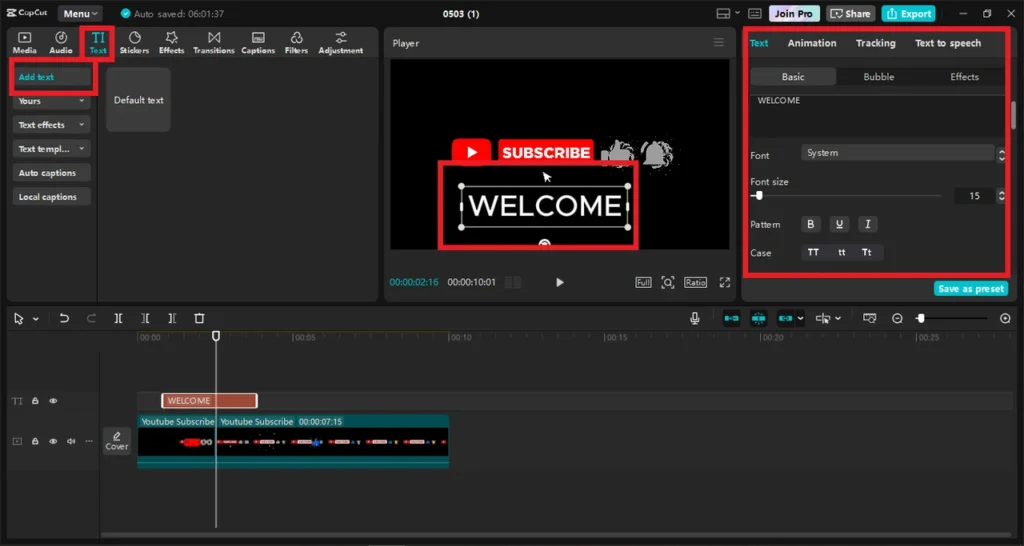The image size is (1024, 546).
Task: Open the Media panel
Action: click(x=24, y=42)
